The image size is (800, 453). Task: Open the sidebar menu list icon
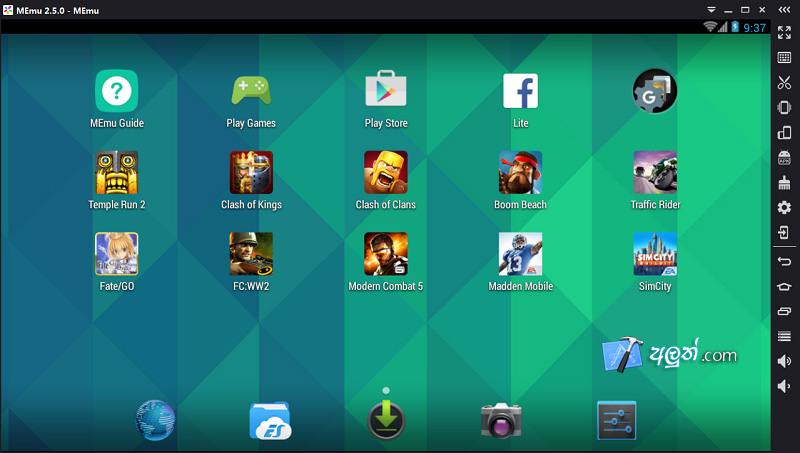784,336
